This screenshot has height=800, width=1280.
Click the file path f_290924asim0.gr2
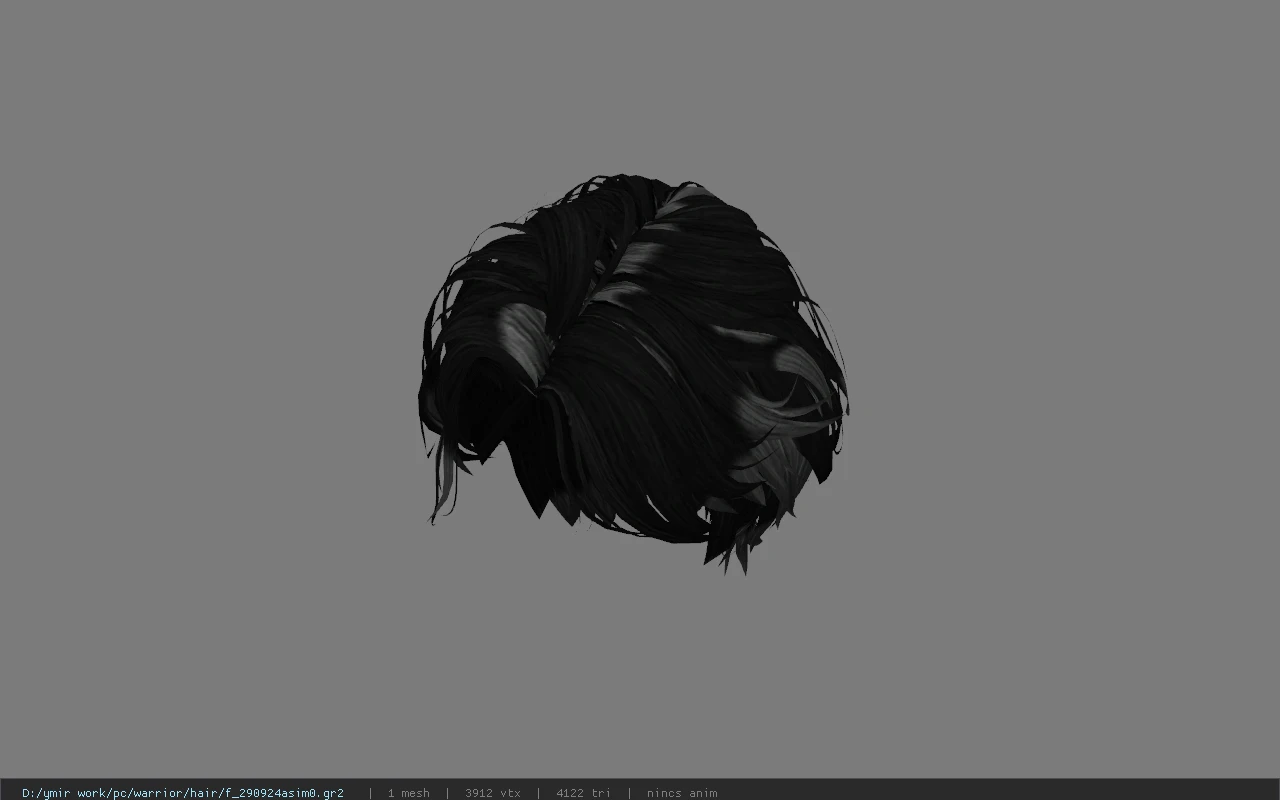pos(183,793)
